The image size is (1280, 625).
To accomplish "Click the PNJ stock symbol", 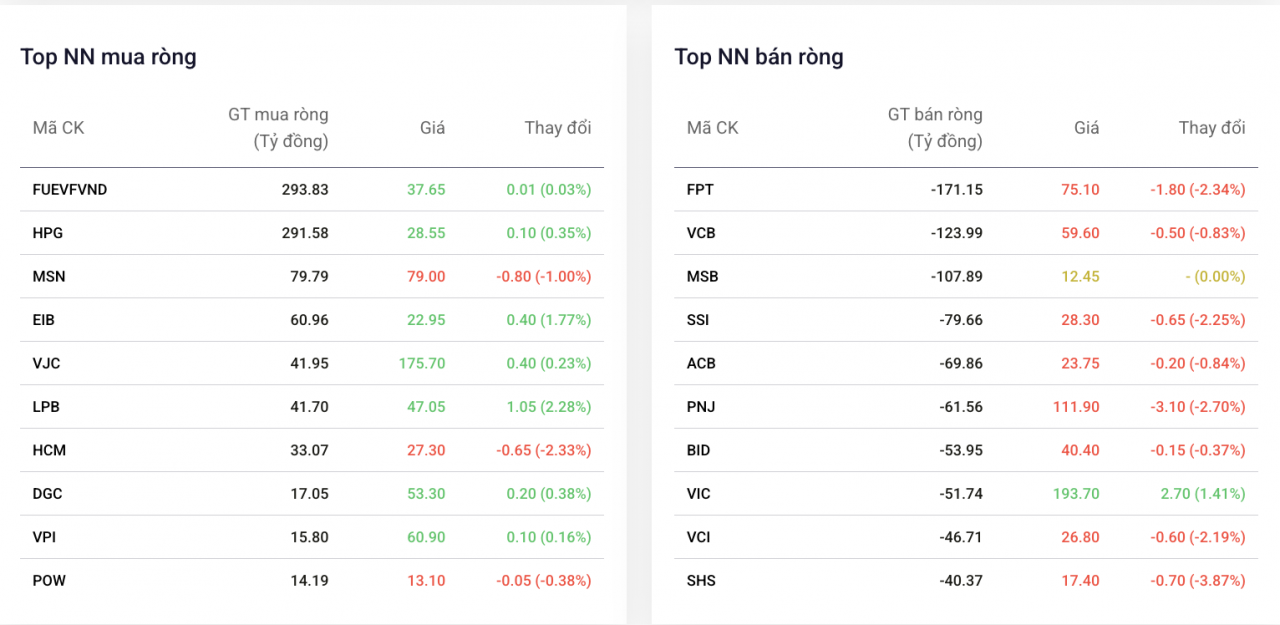I will pos(701,407).
